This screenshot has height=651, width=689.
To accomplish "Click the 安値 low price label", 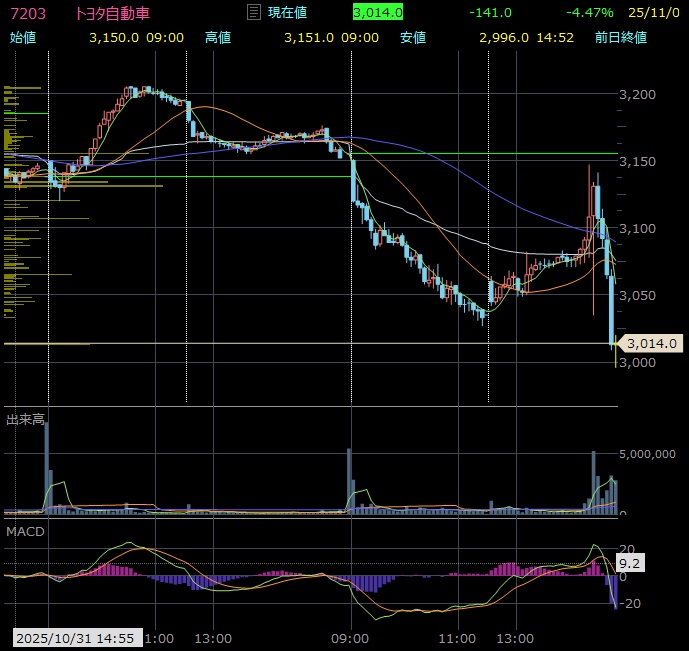I will pos(412,37).
